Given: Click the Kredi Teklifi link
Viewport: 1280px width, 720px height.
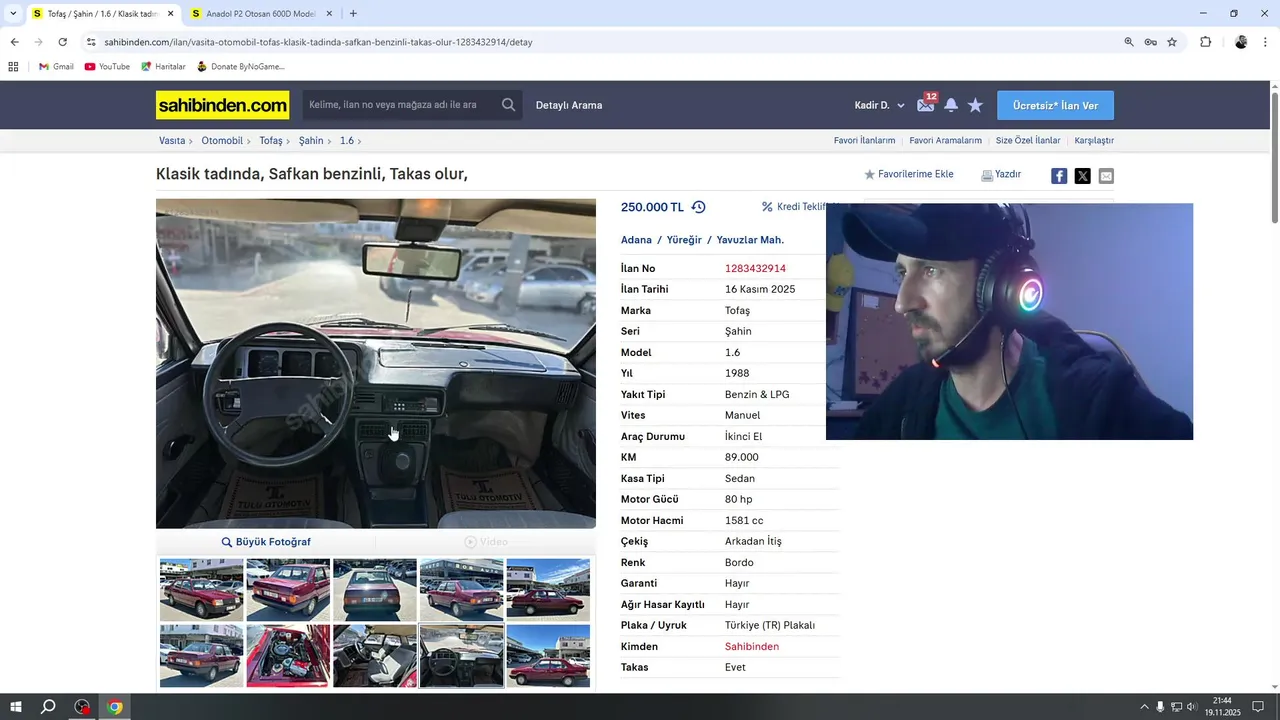Looking at the screenshot, I should [x=794, y=207].
